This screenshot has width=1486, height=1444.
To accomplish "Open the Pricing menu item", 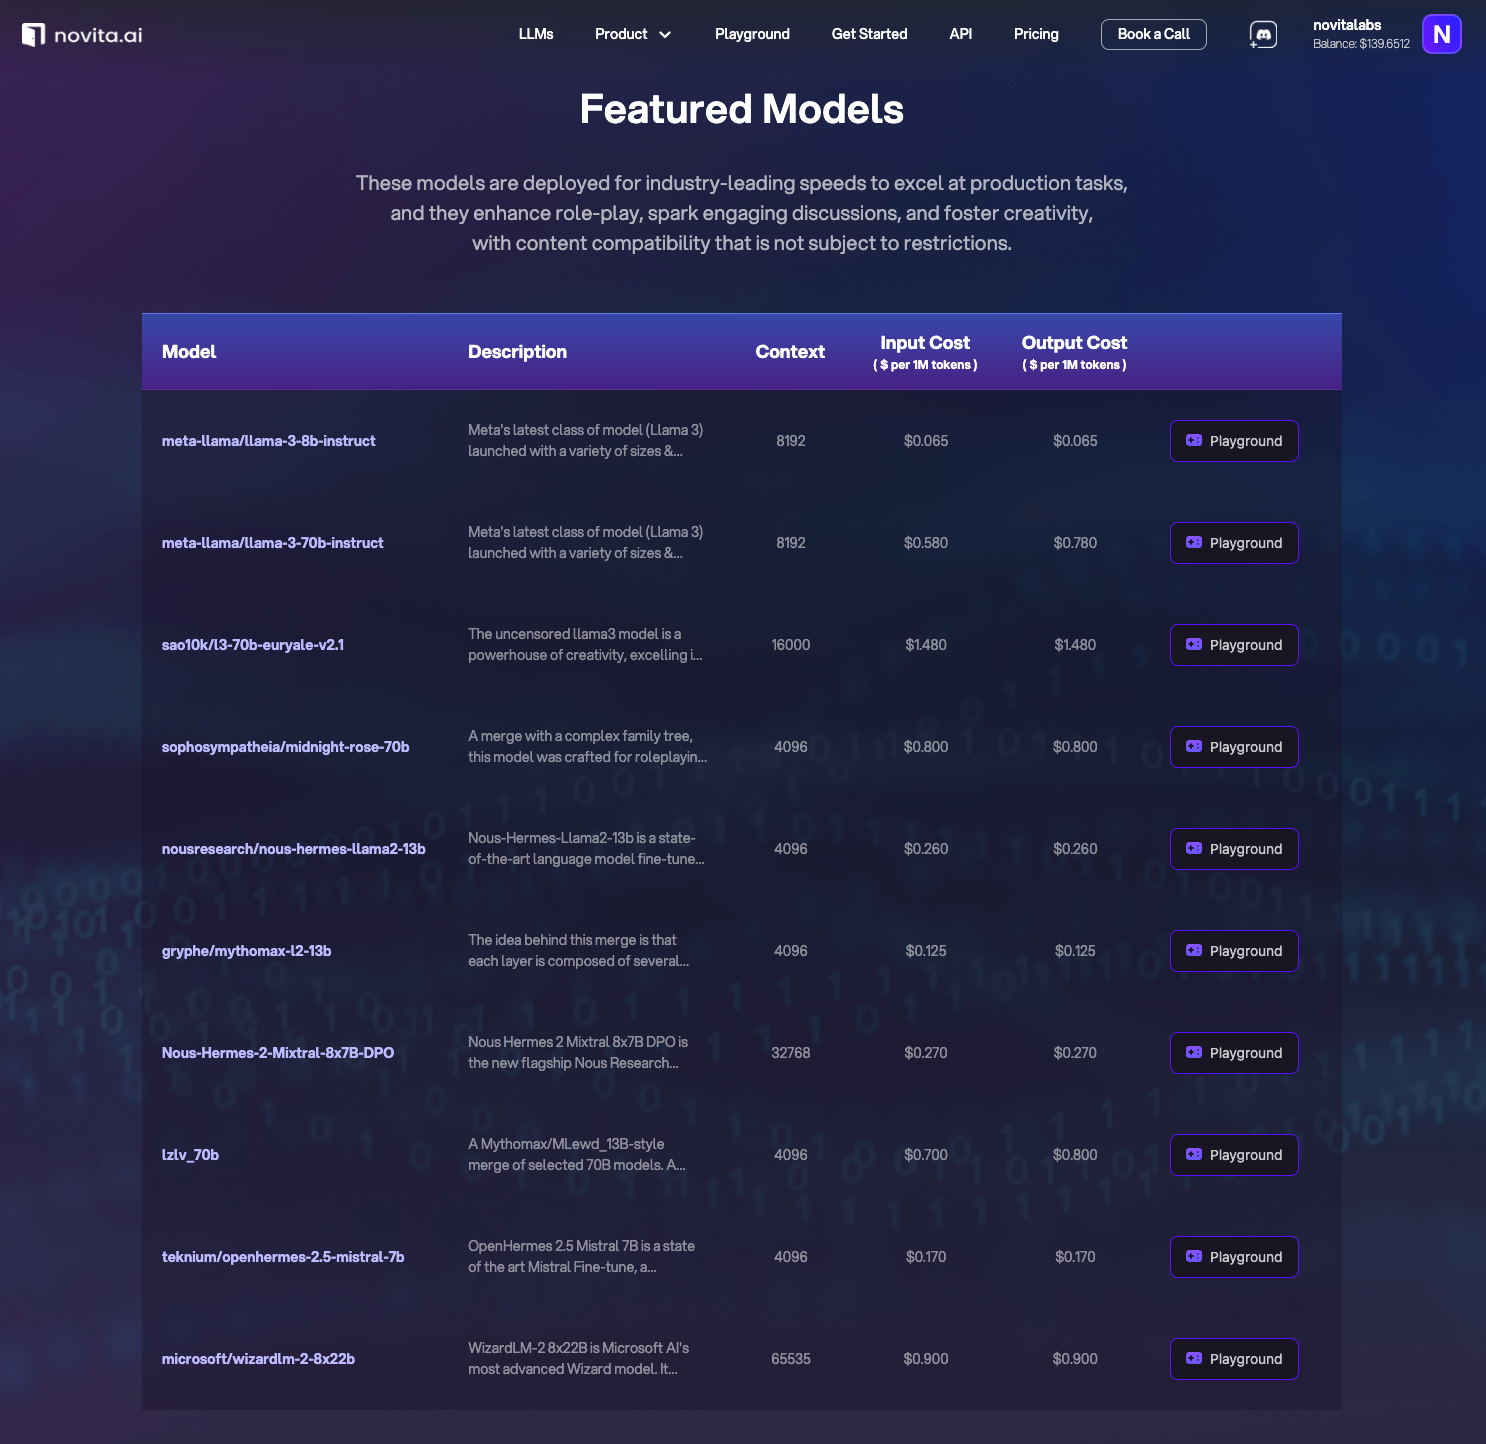I will click(1036, 34).
